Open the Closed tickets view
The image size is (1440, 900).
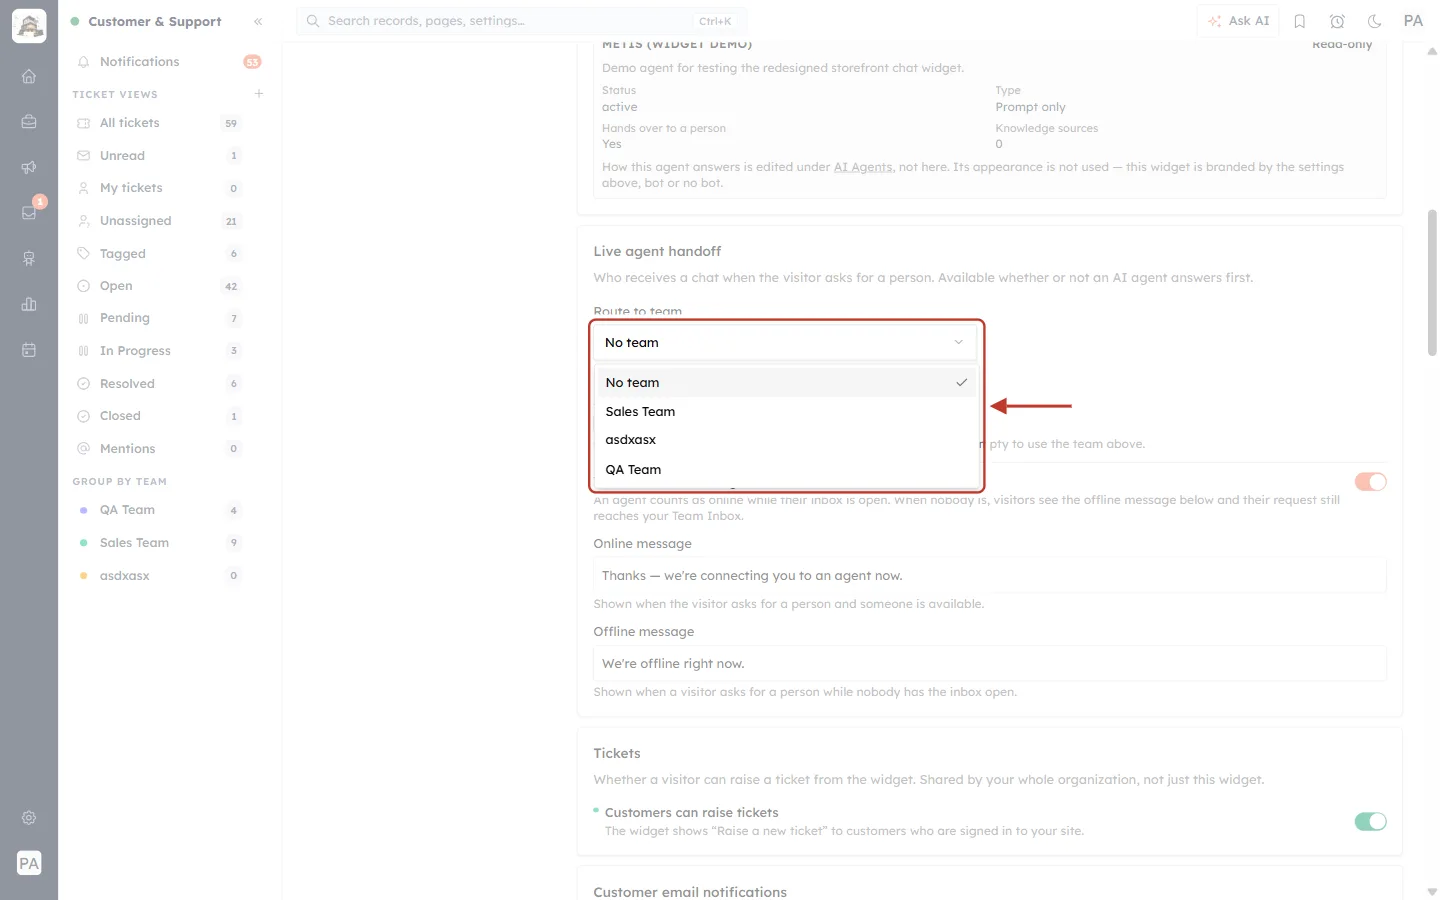[160, 416]
